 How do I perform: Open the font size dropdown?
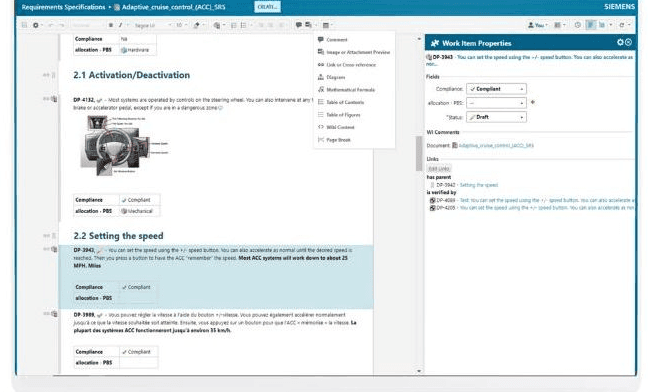click(x=181, y=25)
